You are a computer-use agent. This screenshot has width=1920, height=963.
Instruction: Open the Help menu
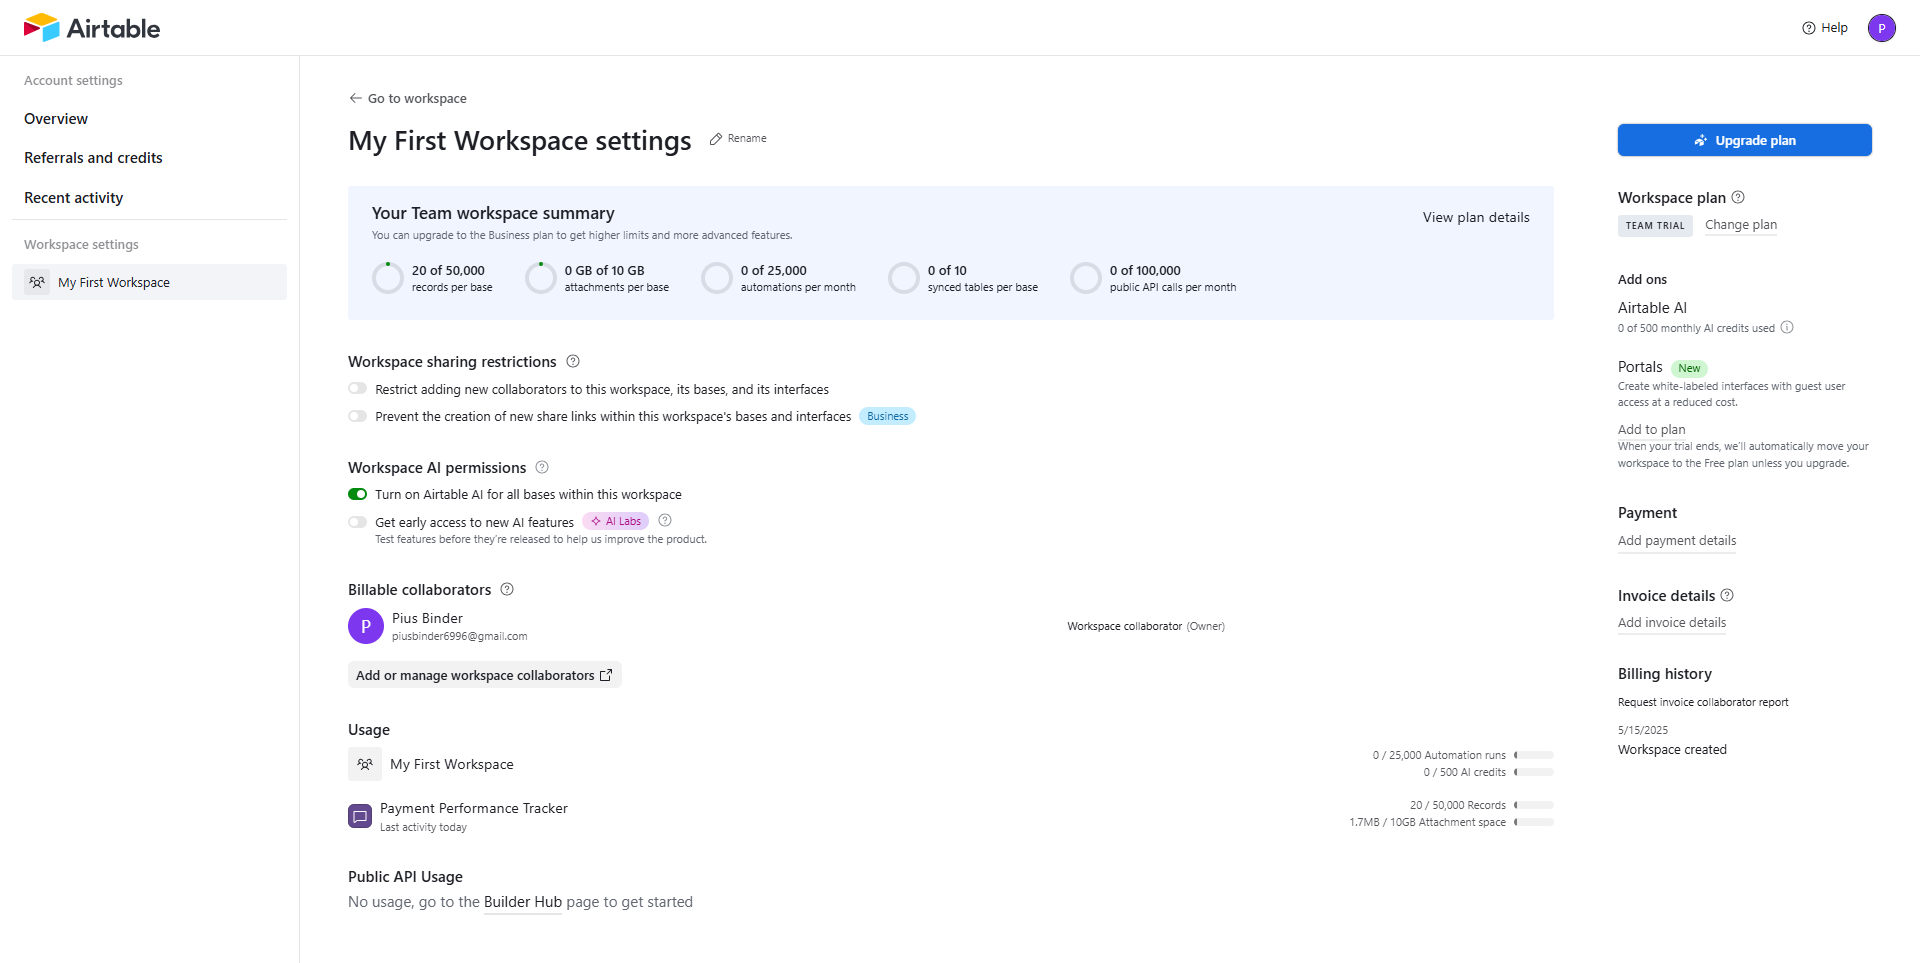[1825, 28]
